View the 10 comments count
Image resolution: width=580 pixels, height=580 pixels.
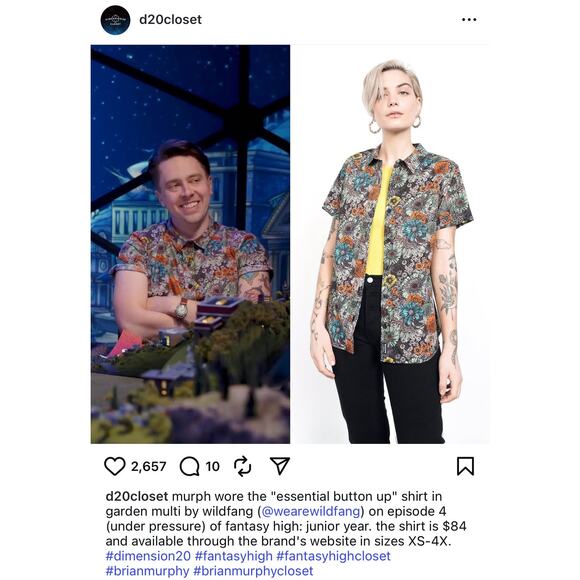pyautogui.click(x=213, y=466)
